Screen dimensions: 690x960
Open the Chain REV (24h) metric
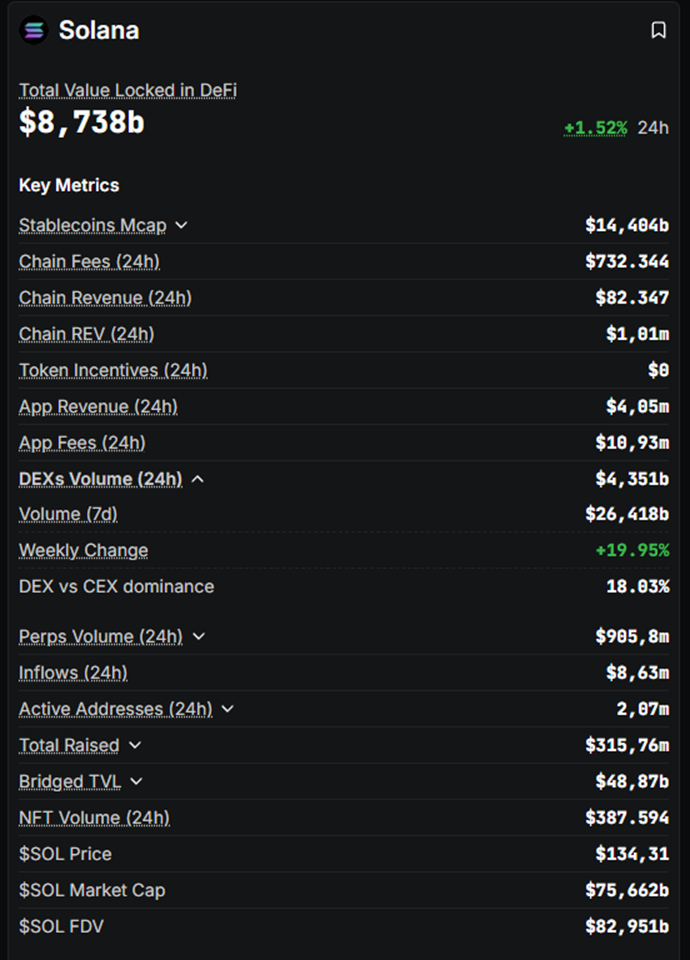tap(86, 333)
